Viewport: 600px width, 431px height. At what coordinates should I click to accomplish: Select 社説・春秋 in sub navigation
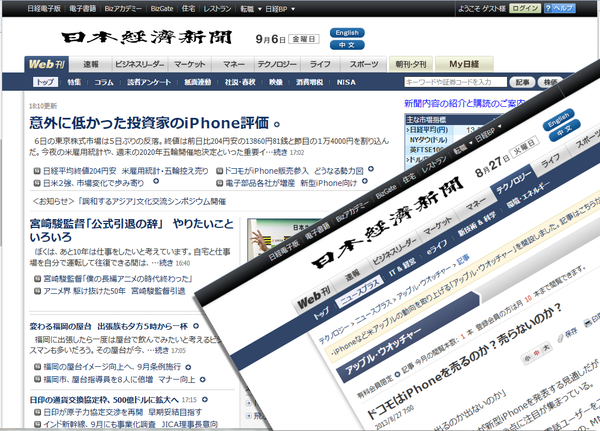click(240, 82)
